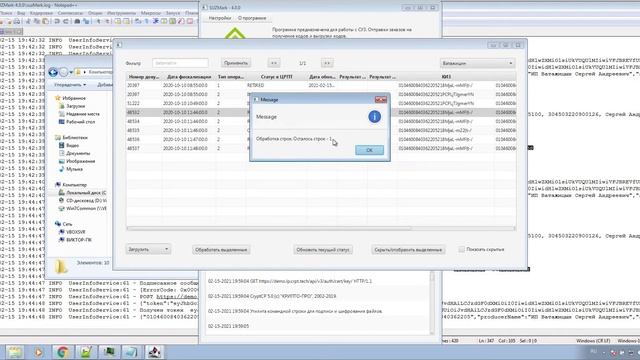640x360 pixels.
Task: Click Find binoculars icon in Notepad++ toolbar
Action: pyautogui.click(x=77, y=21)
